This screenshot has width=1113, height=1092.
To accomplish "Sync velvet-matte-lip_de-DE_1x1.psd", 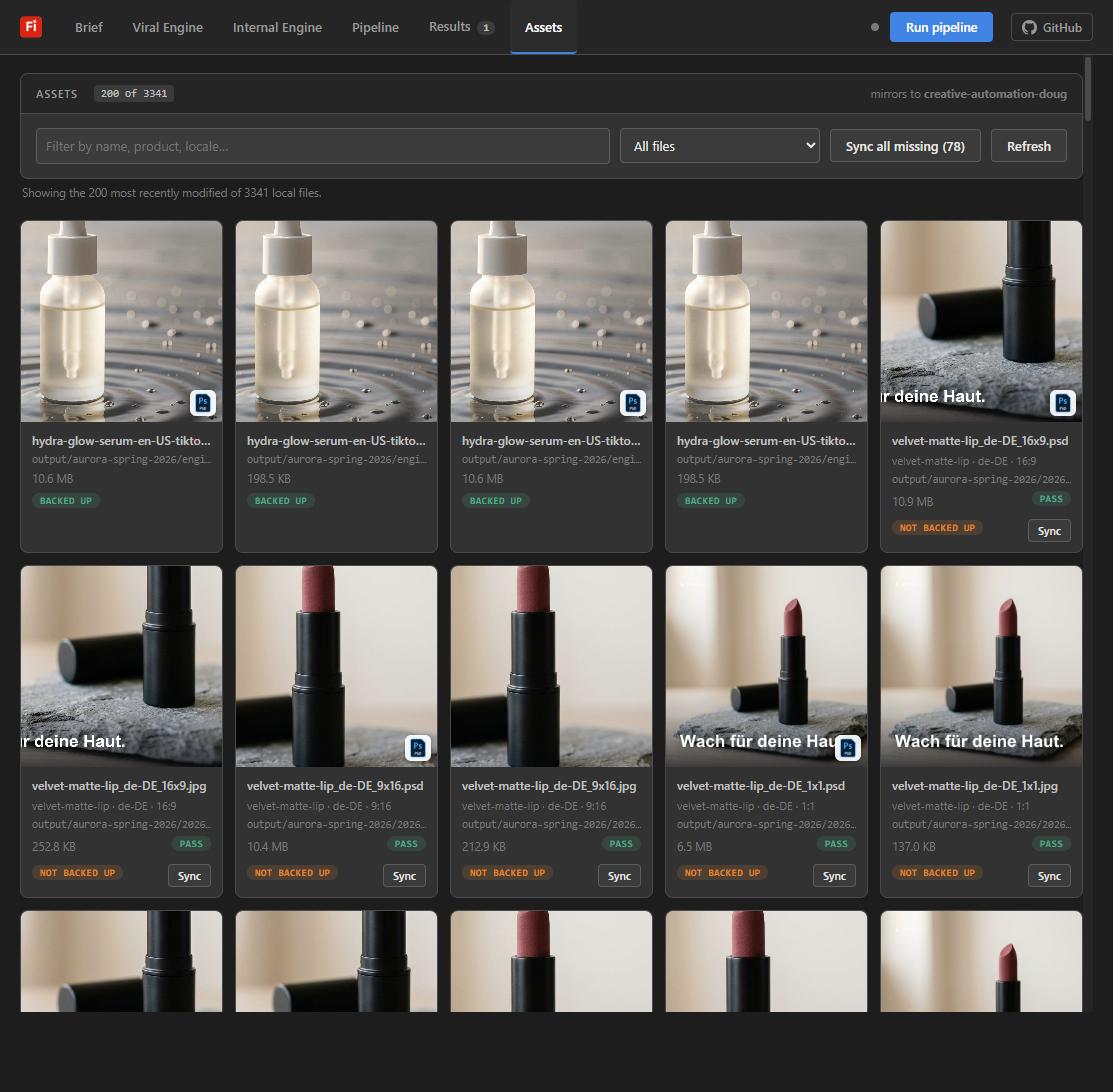I will point(834,876).
